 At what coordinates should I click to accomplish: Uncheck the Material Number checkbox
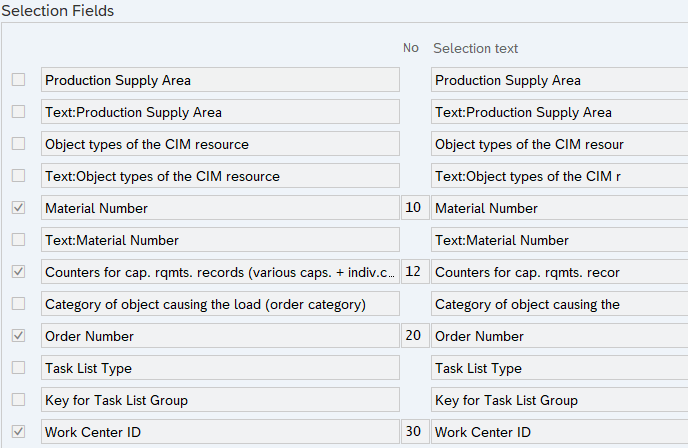click(18, 208)
